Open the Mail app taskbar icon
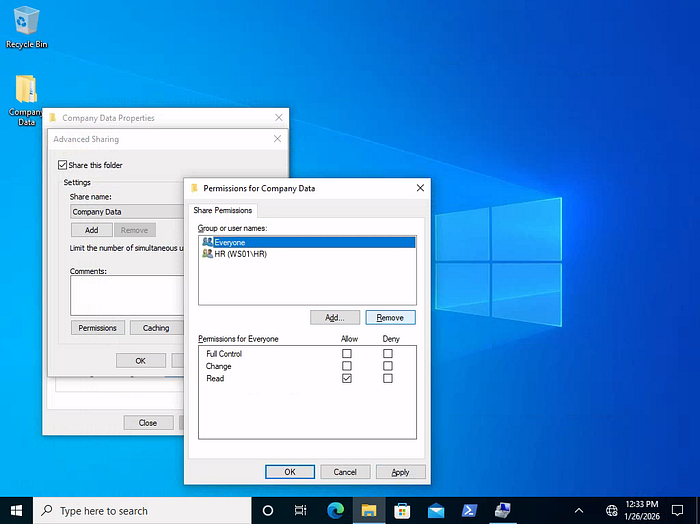The height and width of the screenshot is (524, 700). point(436,510)
